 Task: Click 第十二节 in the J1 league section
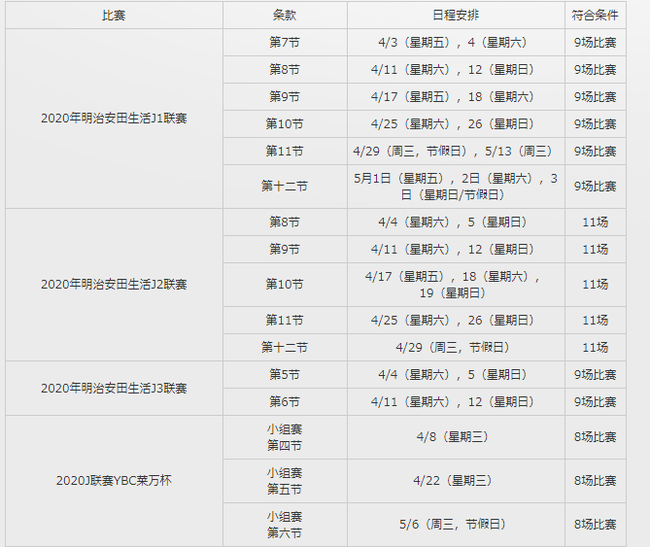tap(285, 186)
